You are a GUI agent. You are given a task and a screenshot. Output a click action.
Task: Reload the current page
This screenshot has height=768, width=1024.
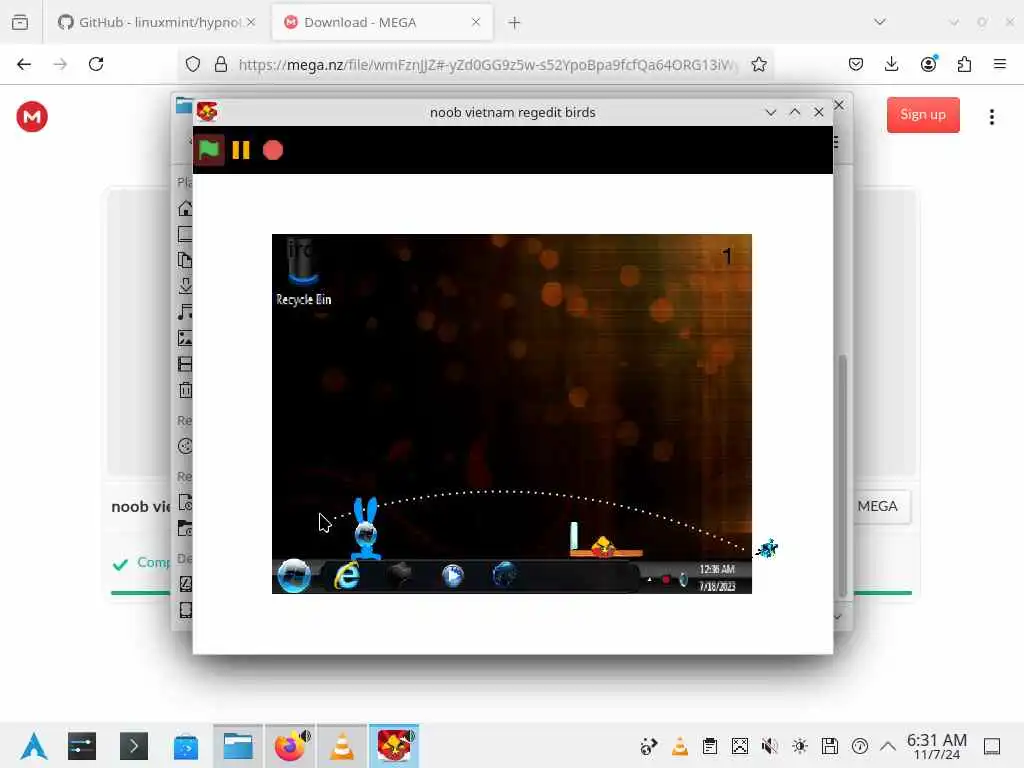pos(96,64)
